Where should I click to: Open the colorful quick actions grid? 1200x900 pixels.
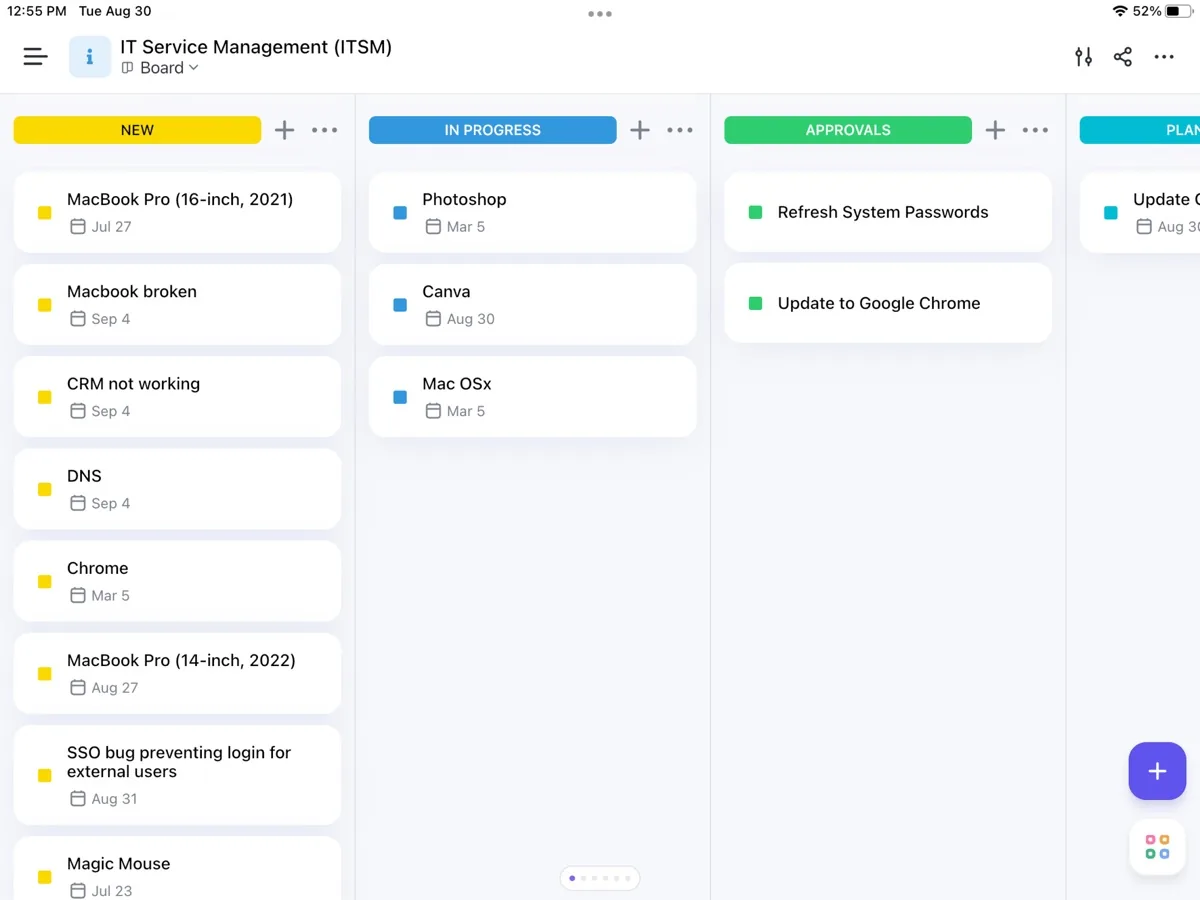[1157, 847]
